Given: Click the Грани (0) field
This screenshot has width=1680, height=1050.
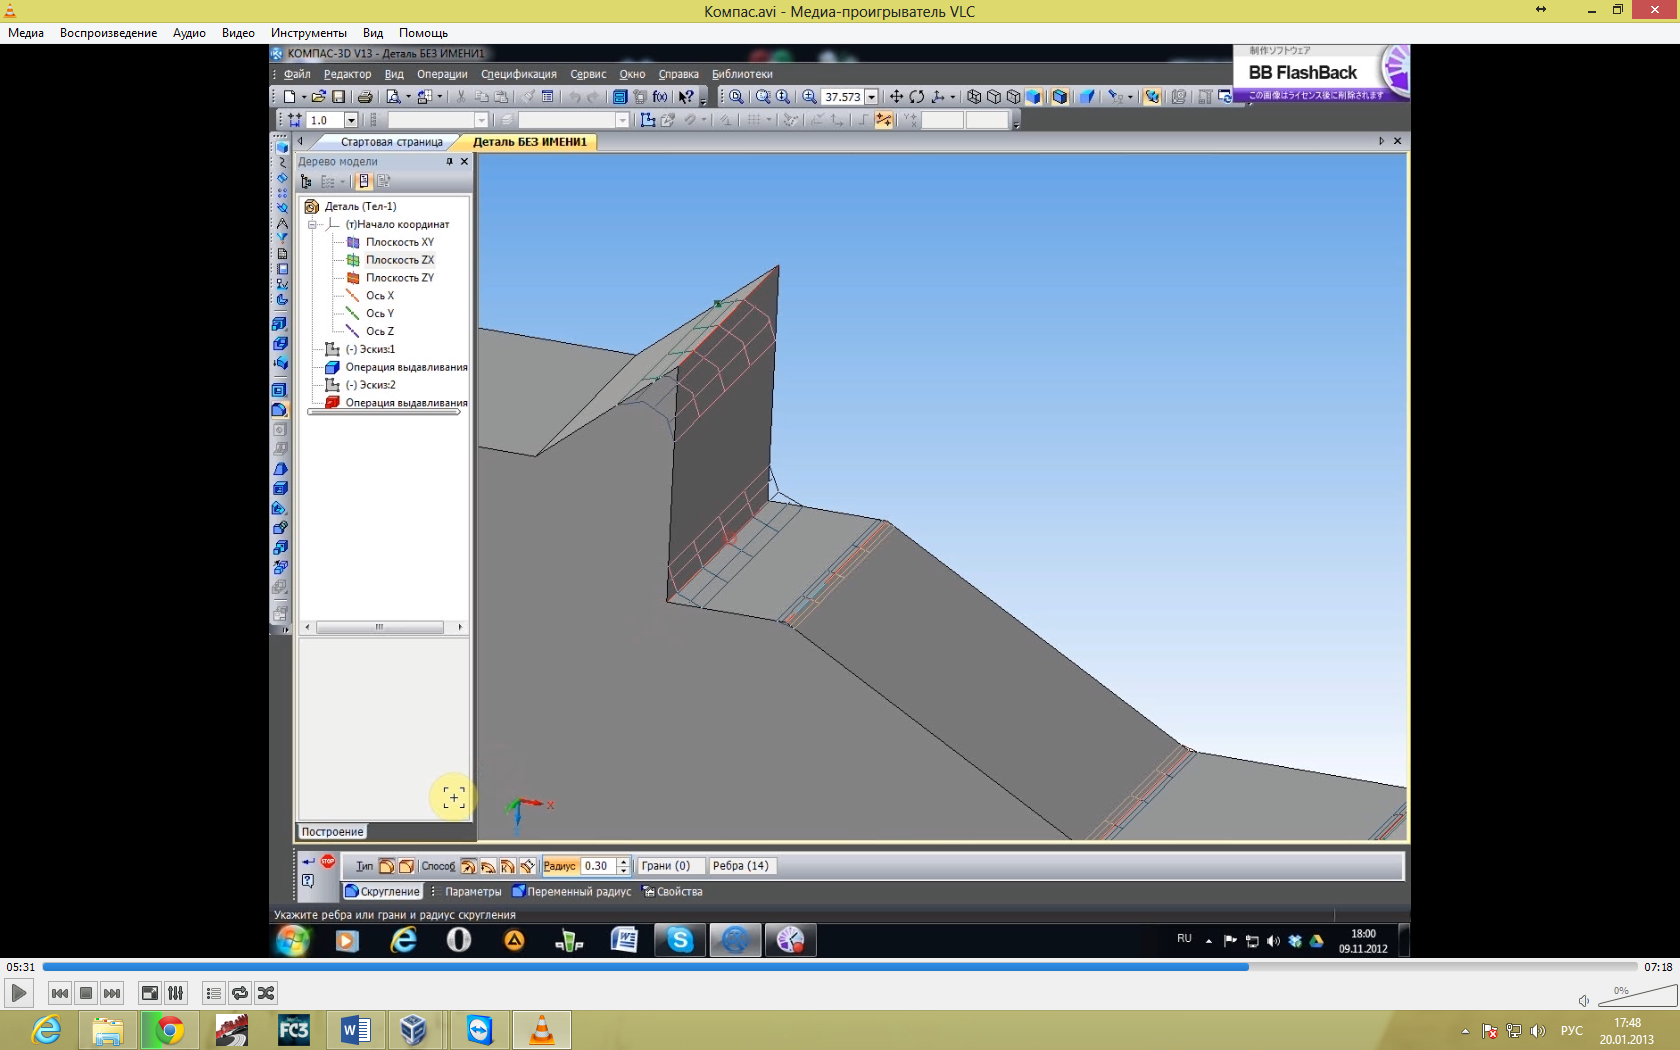Looking at the screenshot, I should click(x=670, y=866).
